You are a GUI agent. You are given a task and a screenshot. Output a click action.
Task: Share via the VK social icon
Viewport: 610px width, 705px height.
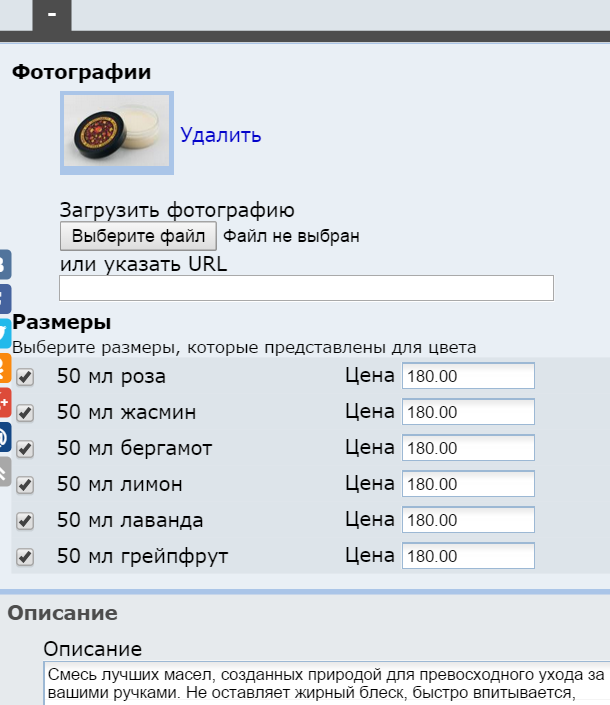(5, 264)
